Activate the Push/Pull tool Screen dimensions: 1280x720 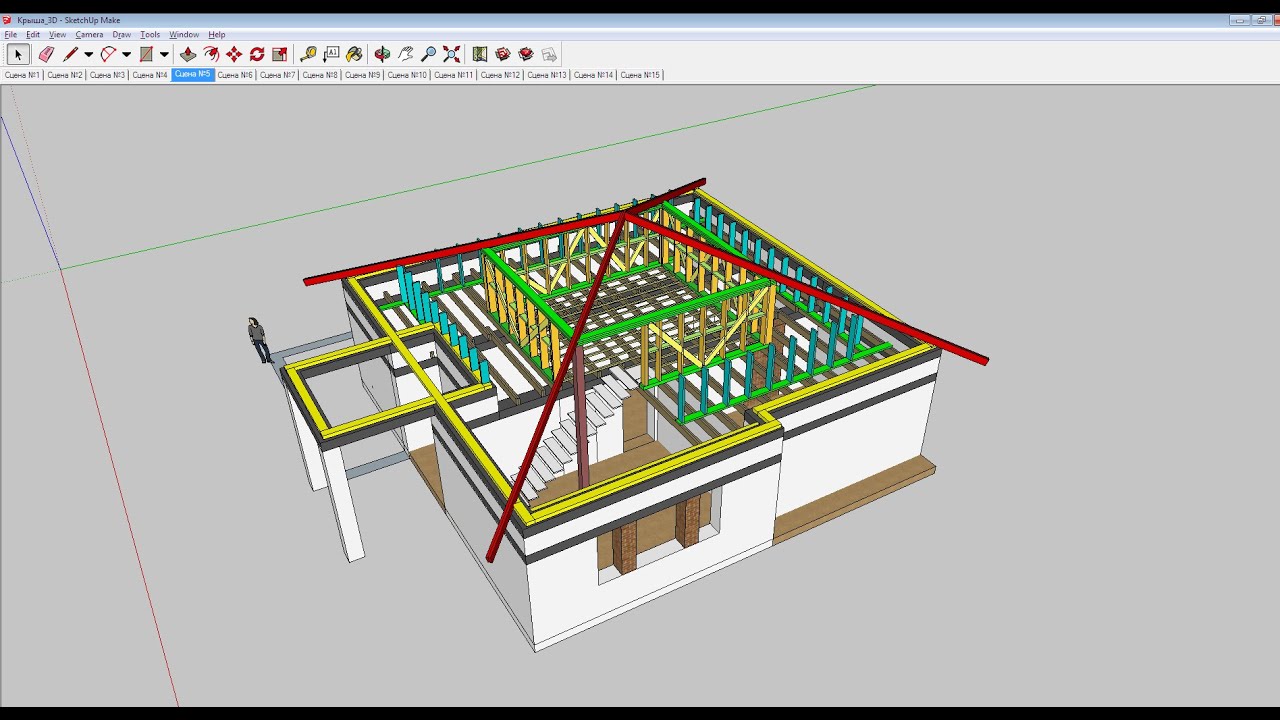coord(188,54)
